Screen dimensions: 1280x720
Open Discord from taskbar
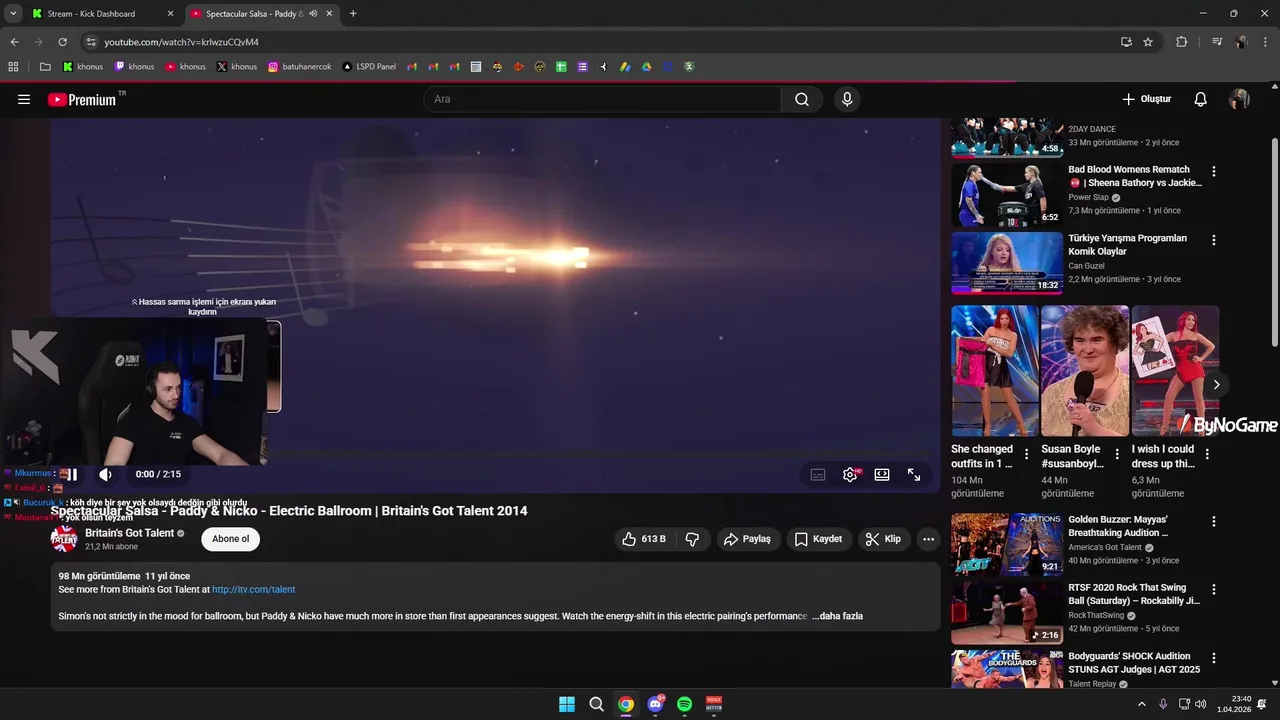(x=655, y=704)
